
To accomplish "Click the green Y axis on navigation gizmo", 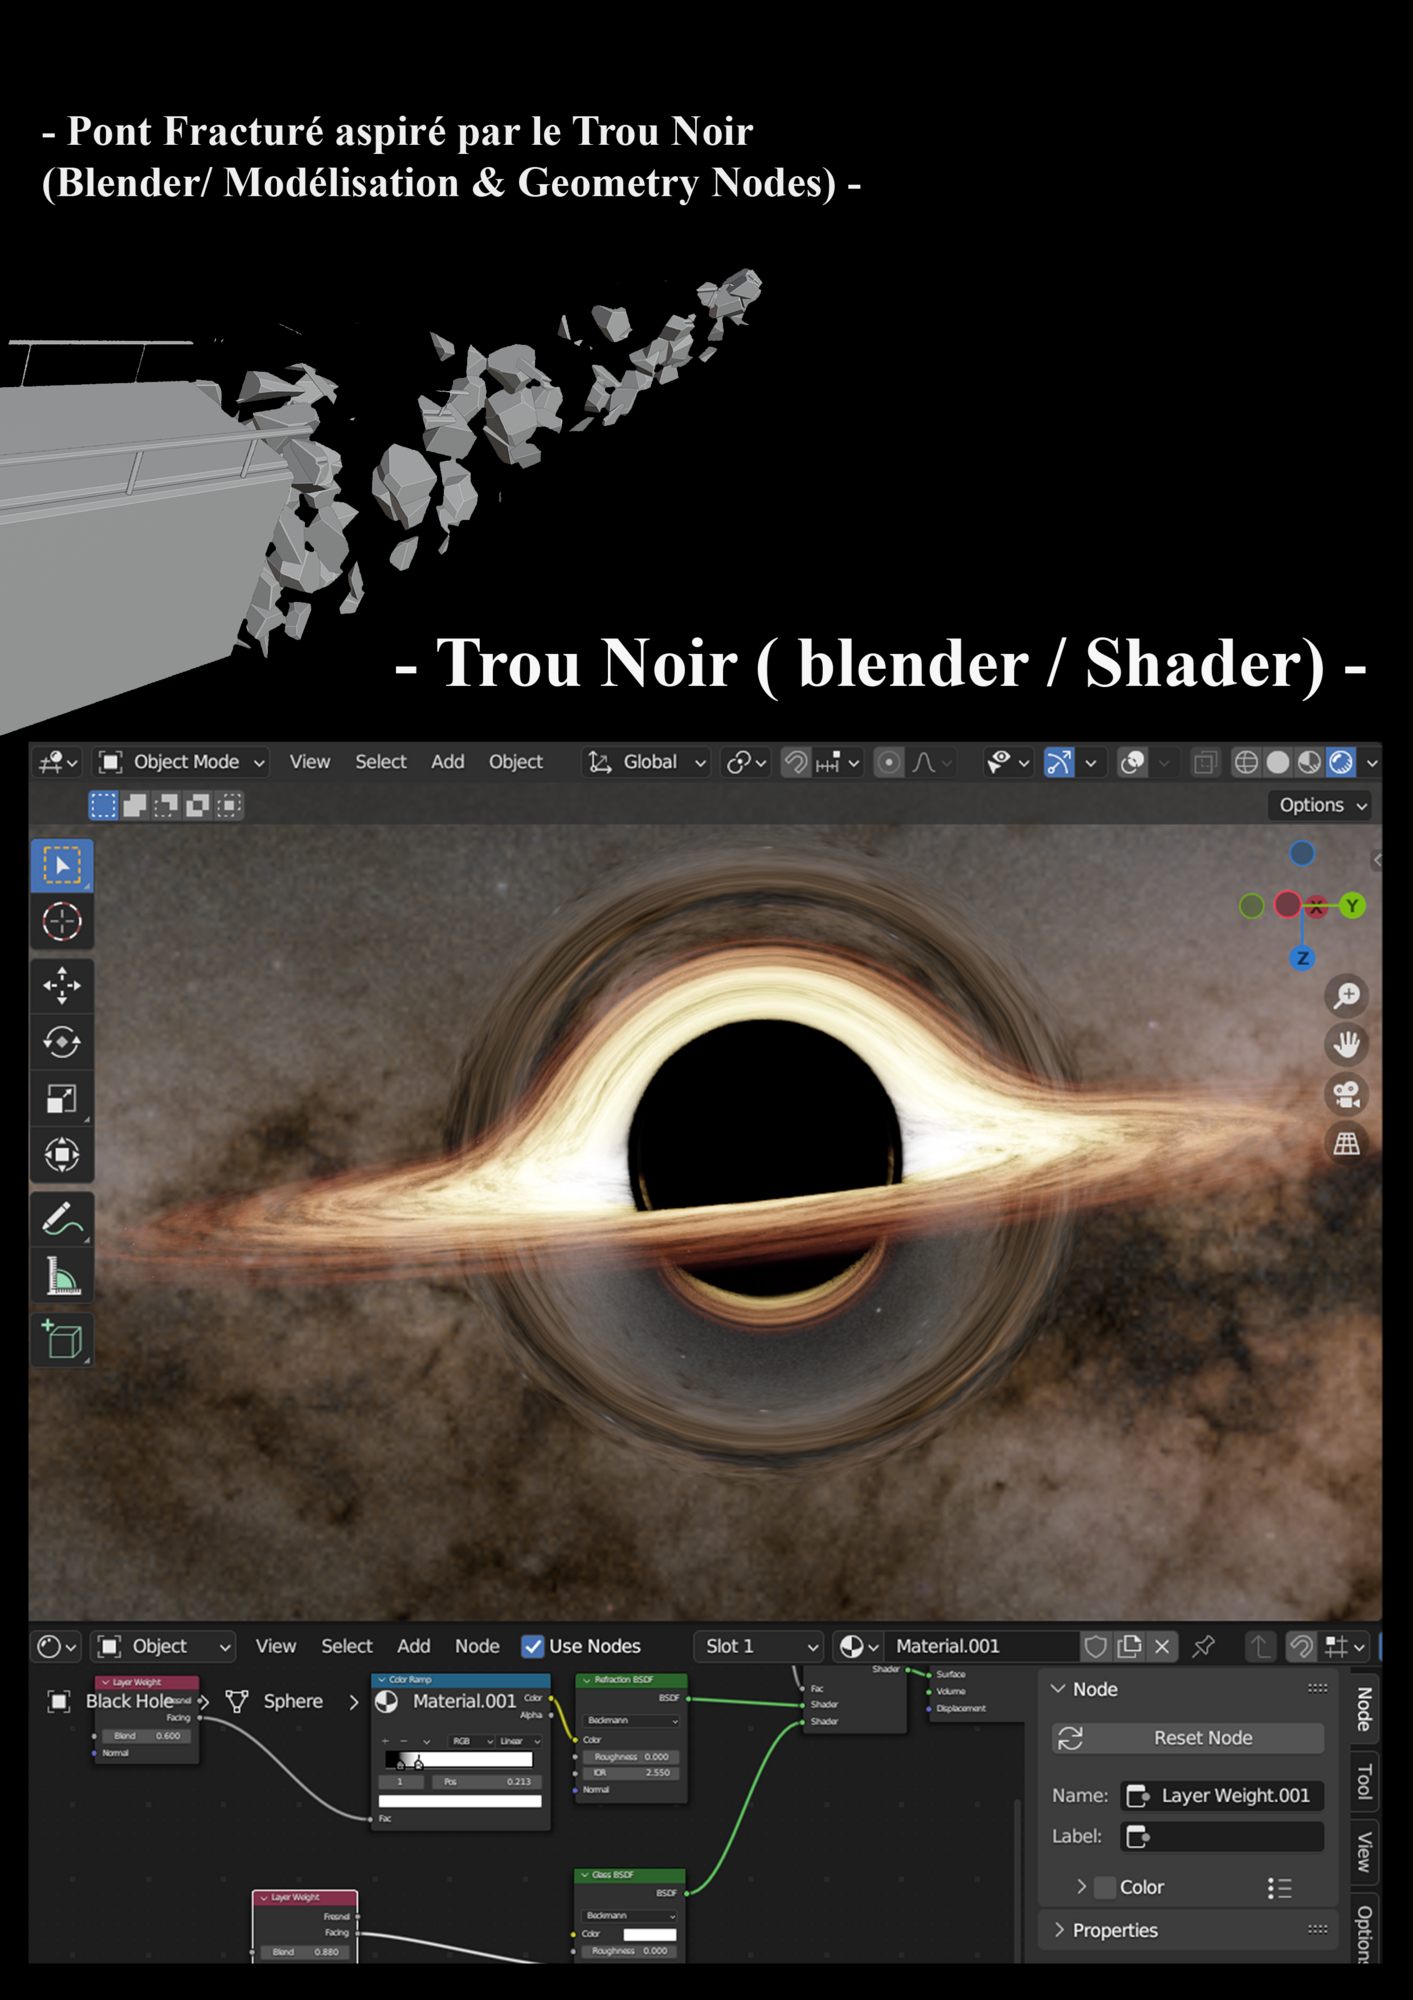I will pyautogui.click(x=1352, y=906).
